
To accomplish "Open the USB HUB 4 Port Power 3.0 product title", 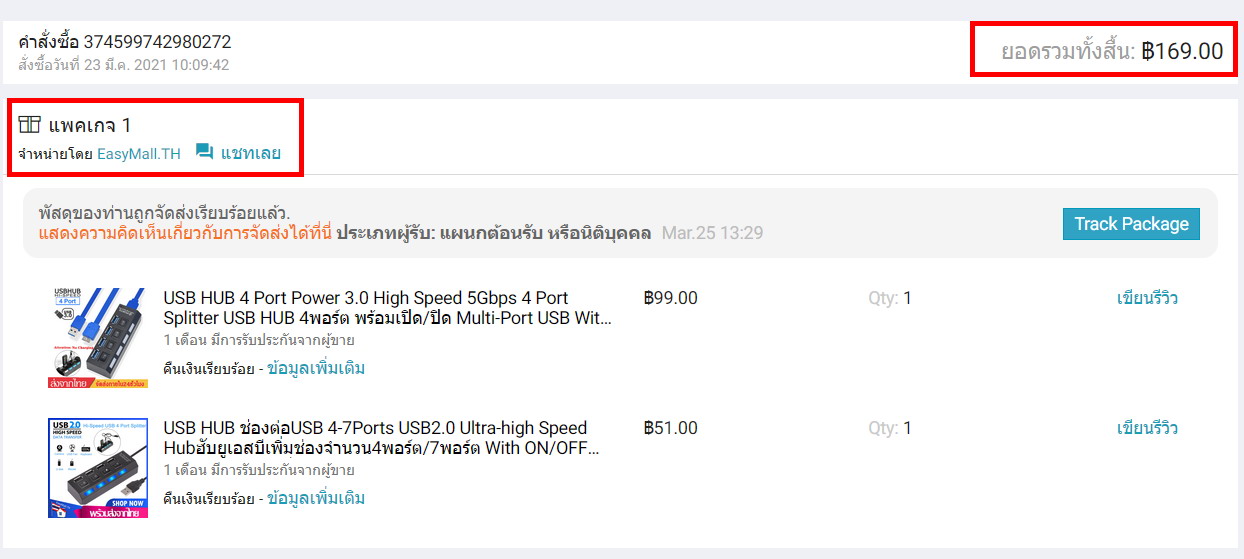I will click(x=388, y=308).
